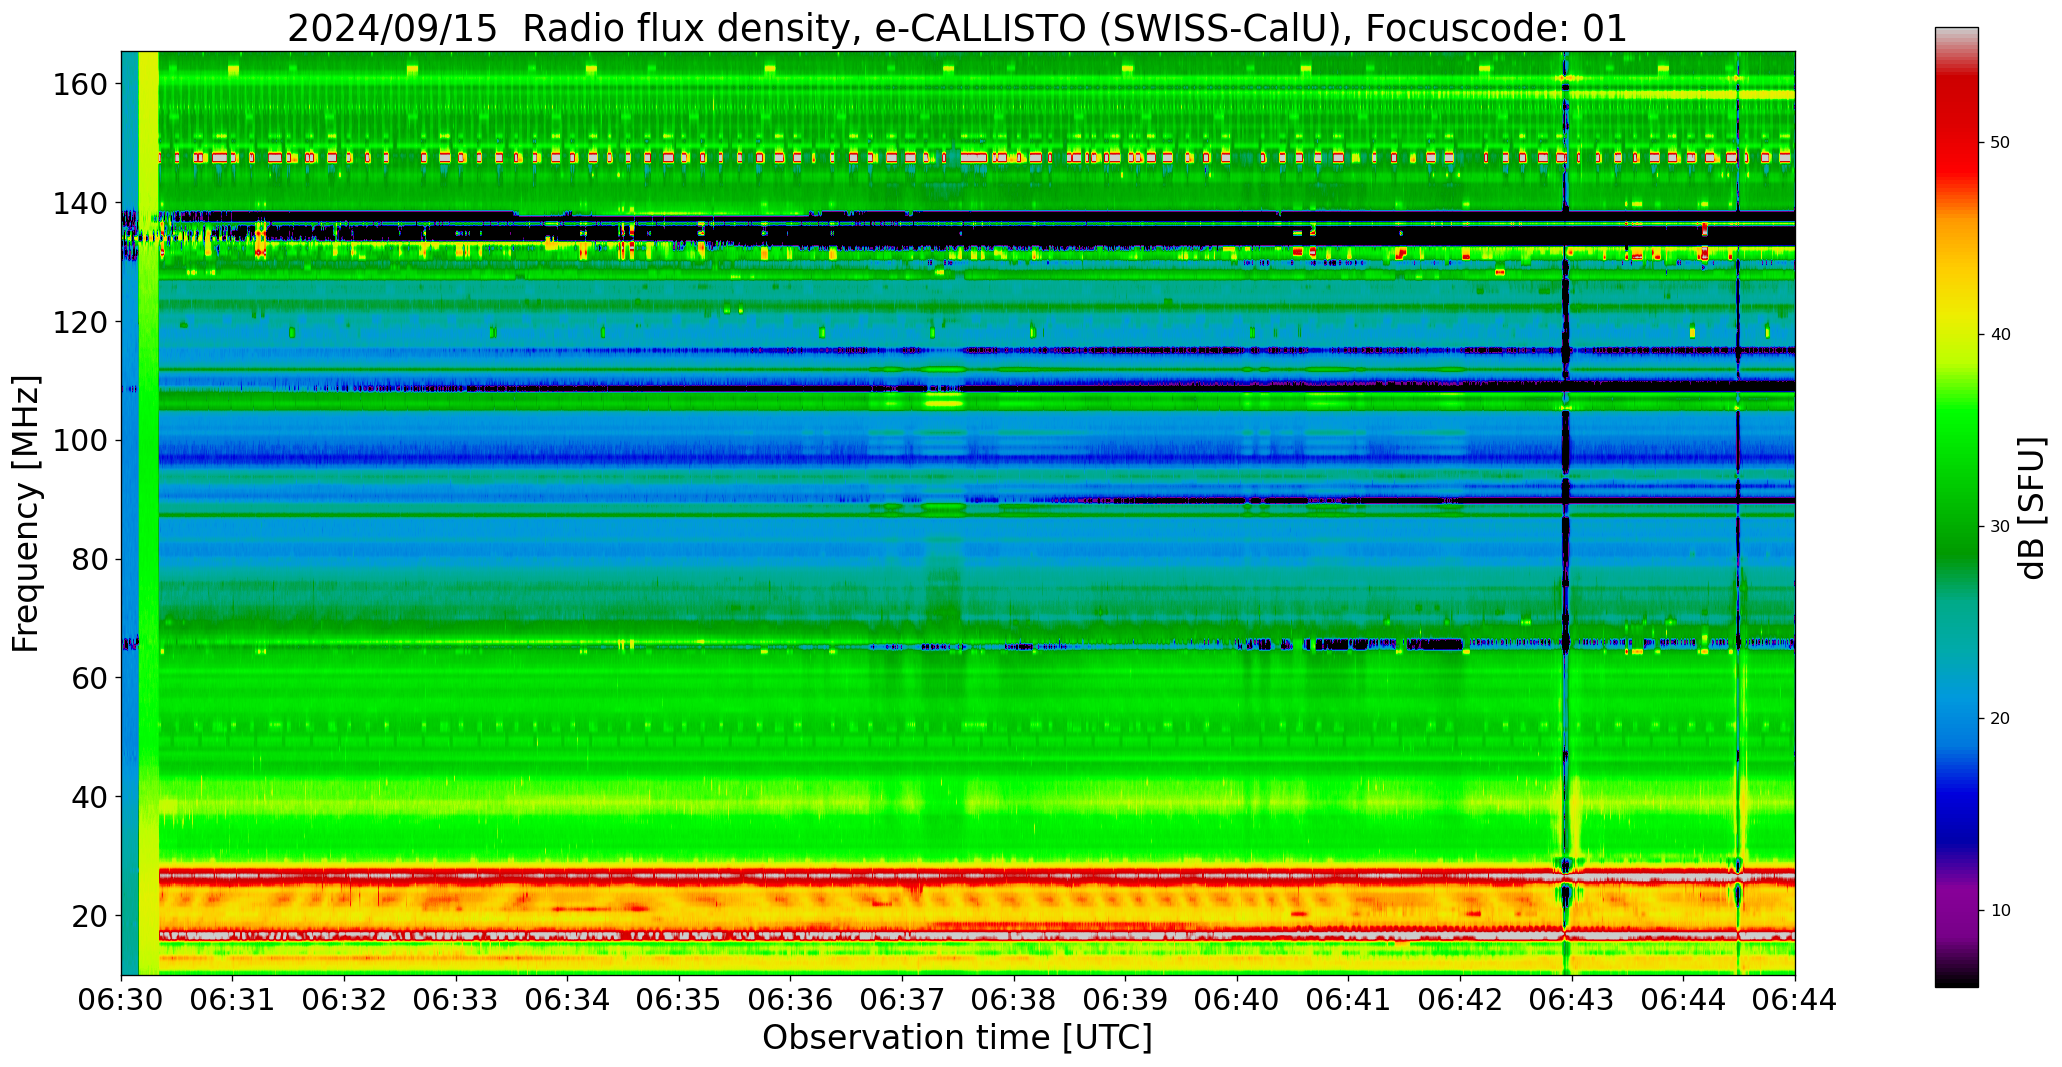Screen dimensions: 2062x1067
Task: Click the 06:30 time tick label
Action: click(122, 999)
